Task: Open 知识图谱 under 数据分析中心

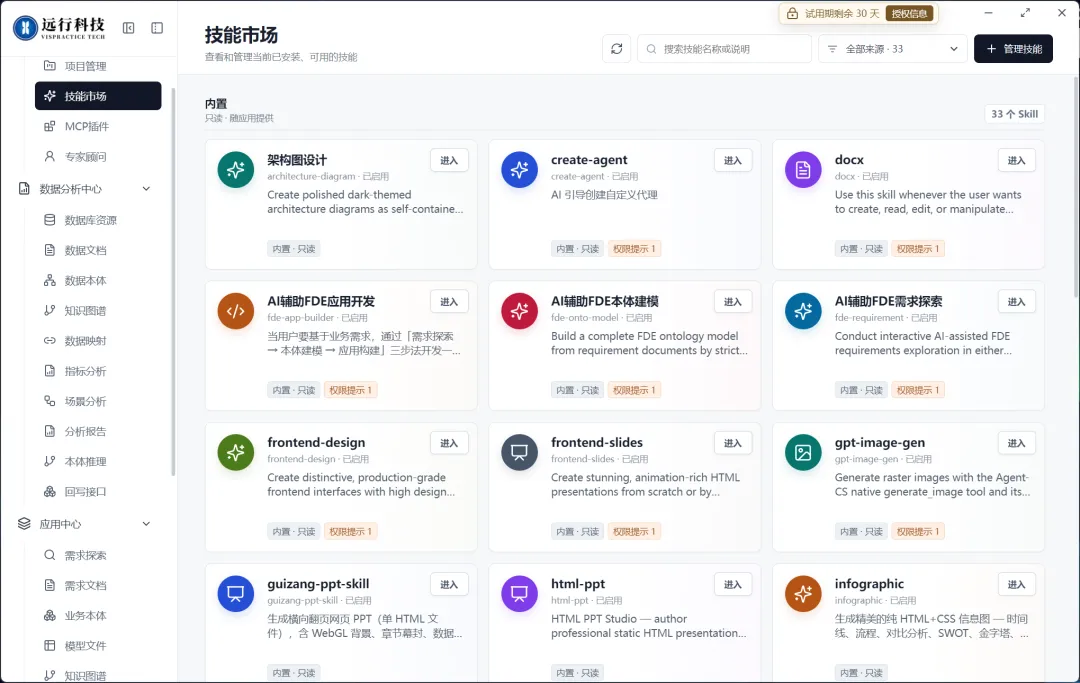Action: click(x=98, y=311)
